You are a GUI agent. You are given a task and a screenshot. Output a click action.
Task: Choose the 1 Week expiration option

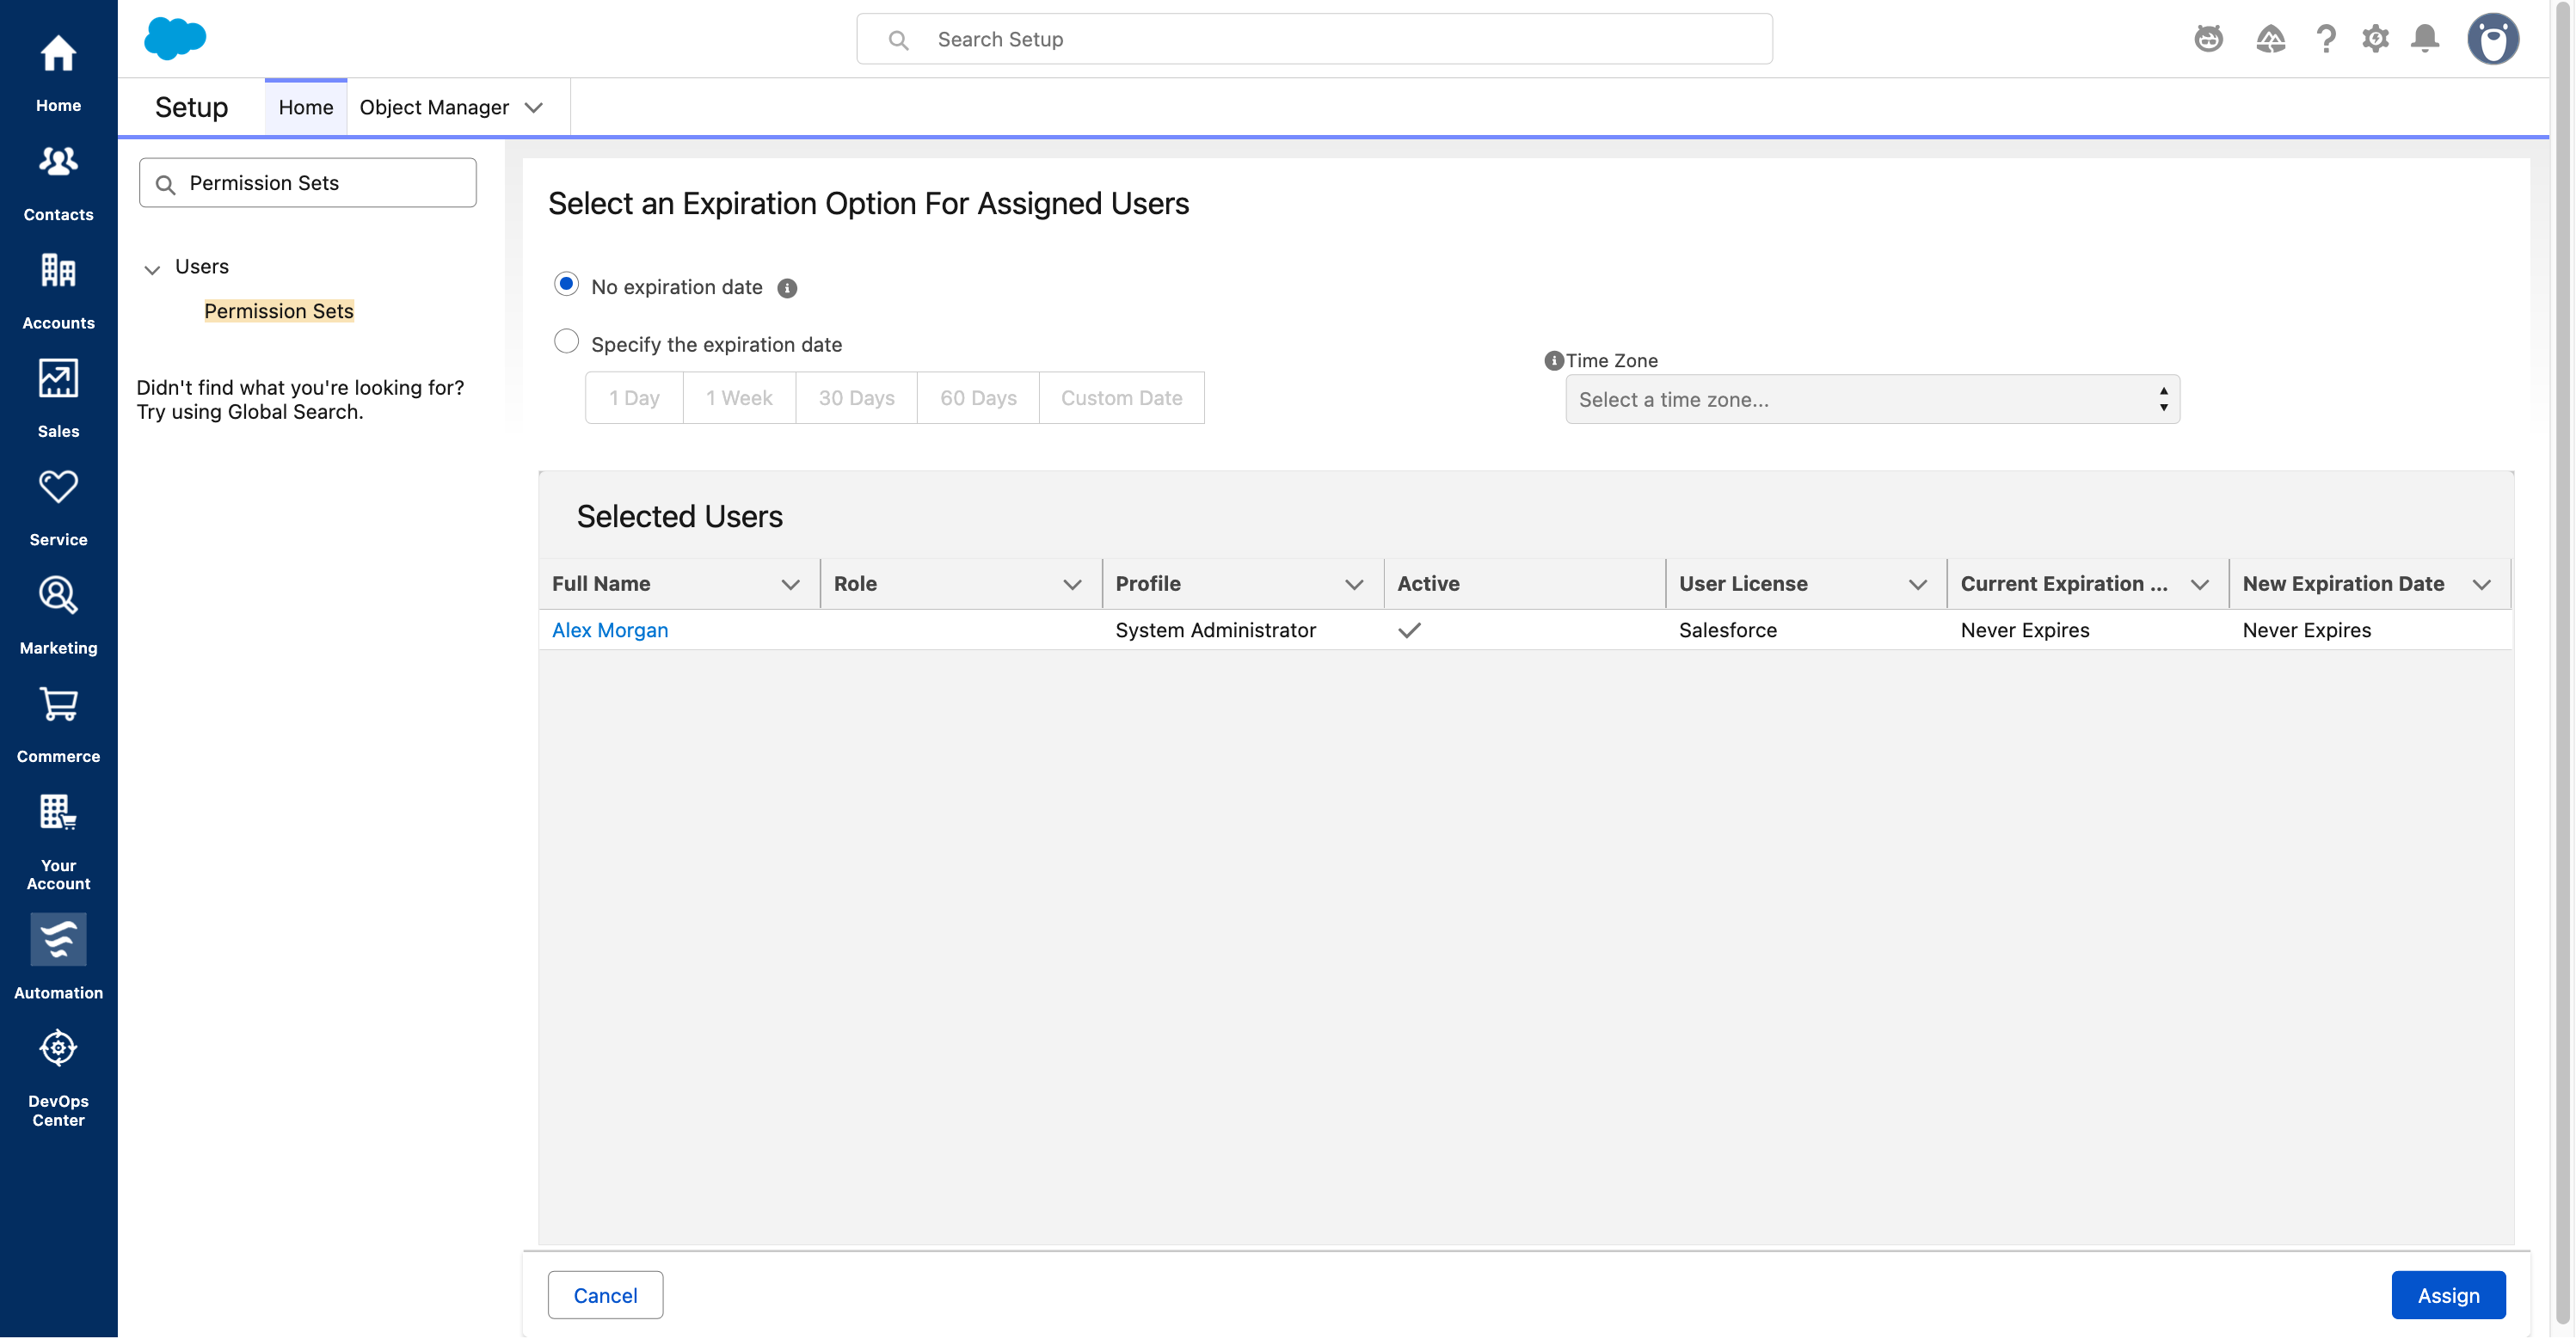tap(739, 398)
